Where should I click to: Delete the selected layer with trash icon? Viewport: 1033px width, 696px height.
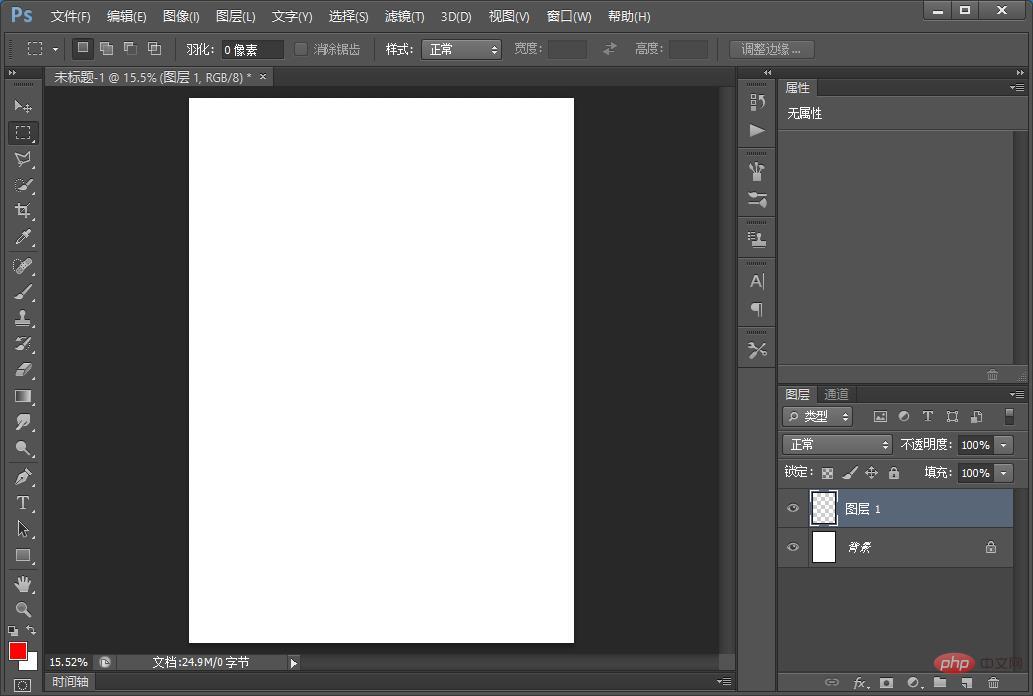(993, 683)
